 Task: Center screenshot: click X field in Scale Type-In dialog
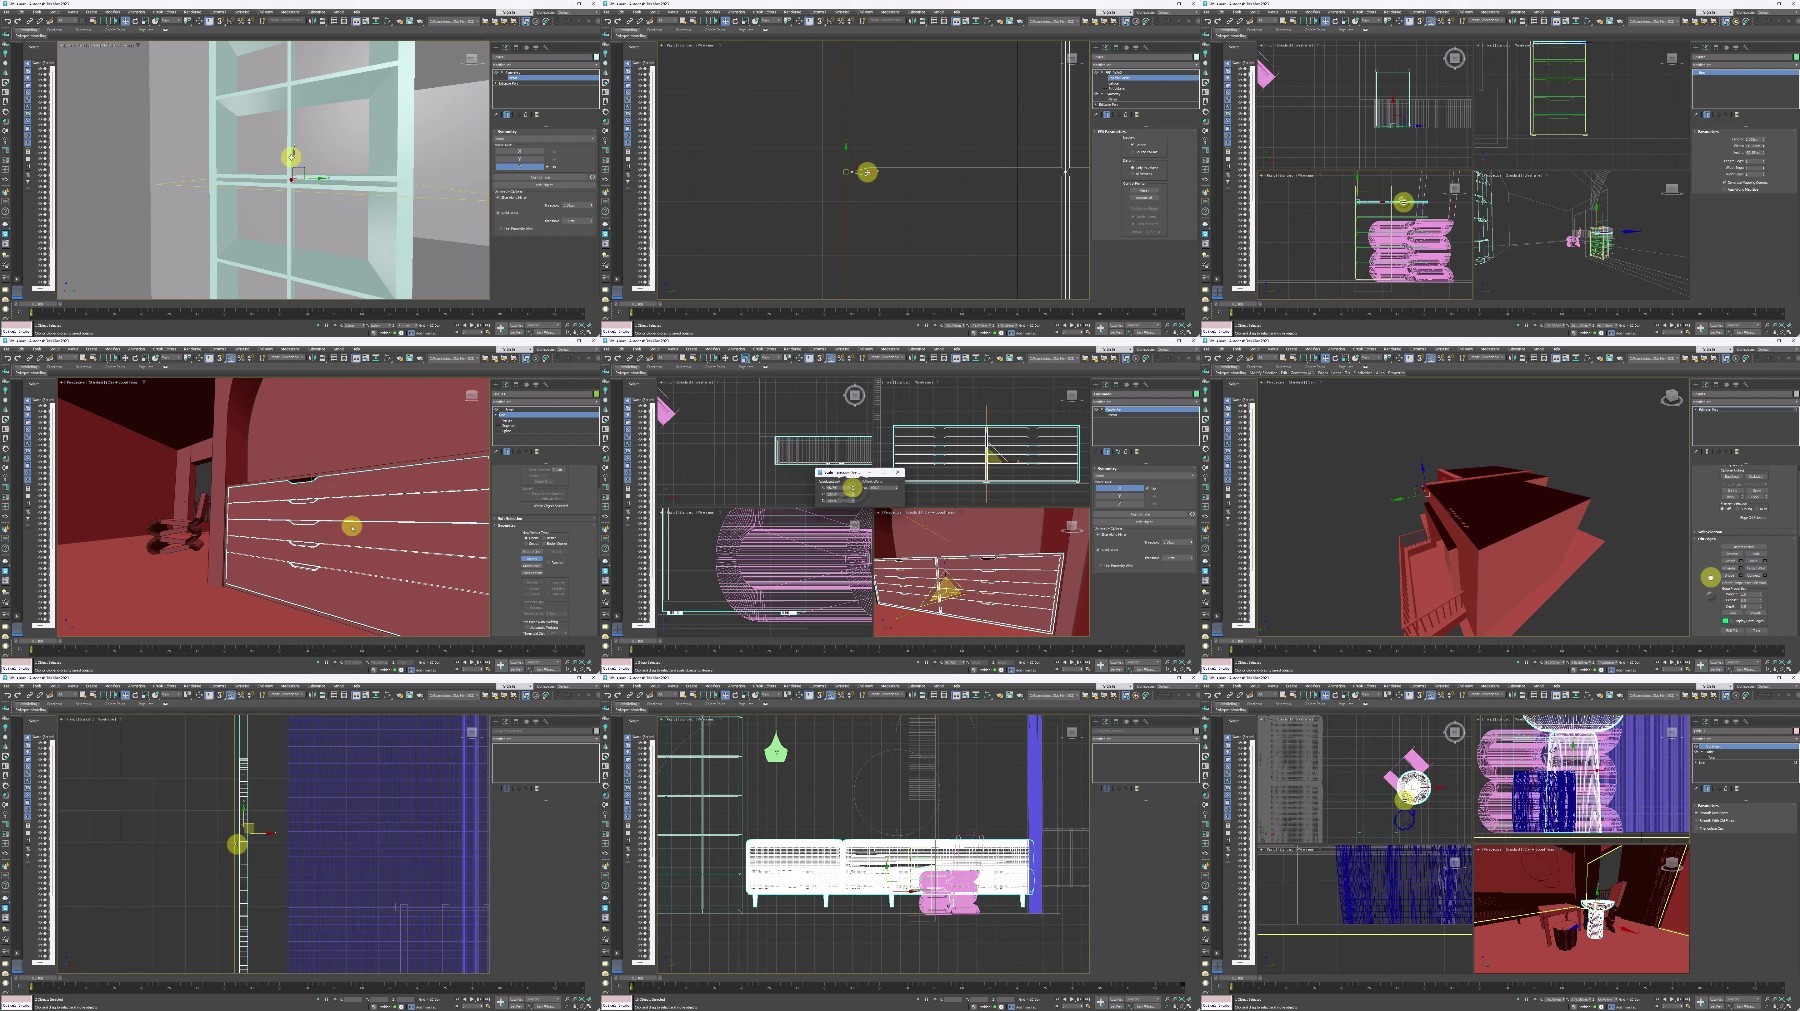(x=840, y=488)
